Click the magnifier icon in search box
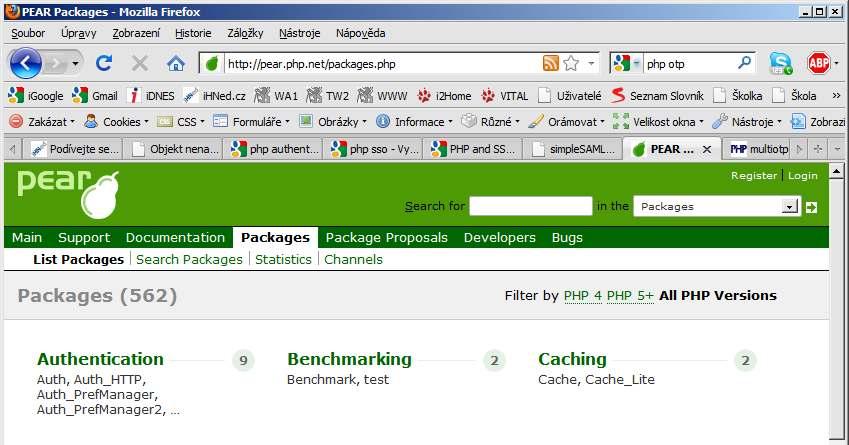Image resolution: width=849 pixels, height=445 pixels. [x=744, y=63]
